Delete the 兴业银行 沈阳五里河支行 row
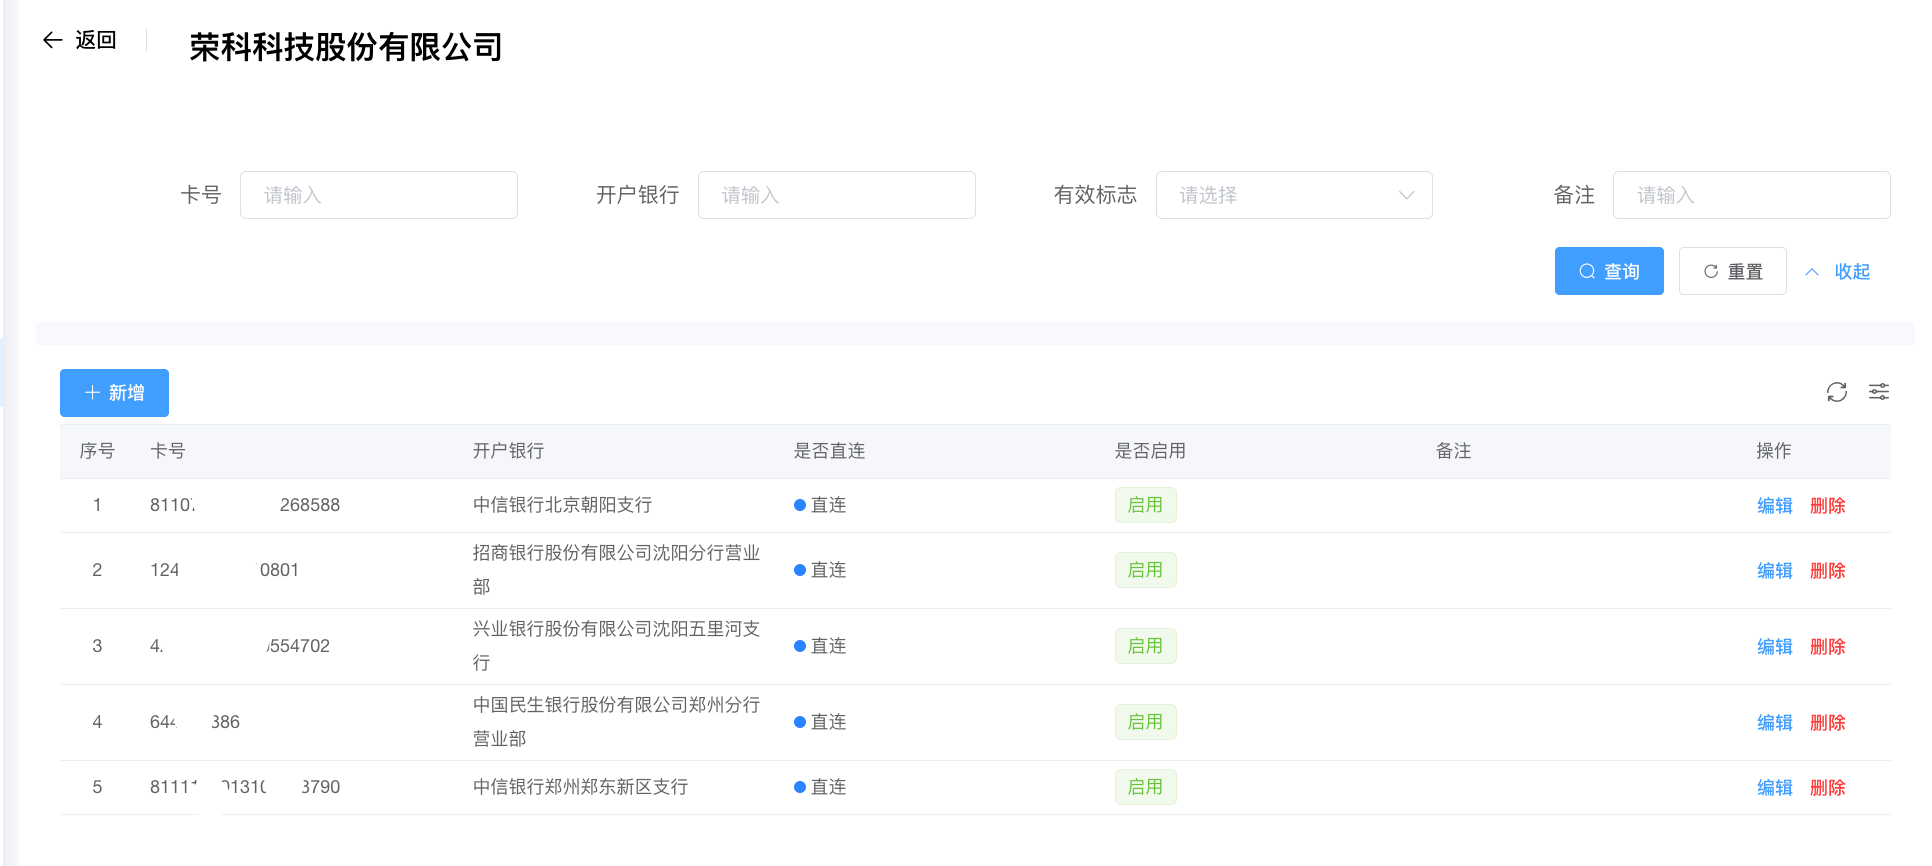The height and width of the screenshot is (866, 1932). [x=1827, y=647]
